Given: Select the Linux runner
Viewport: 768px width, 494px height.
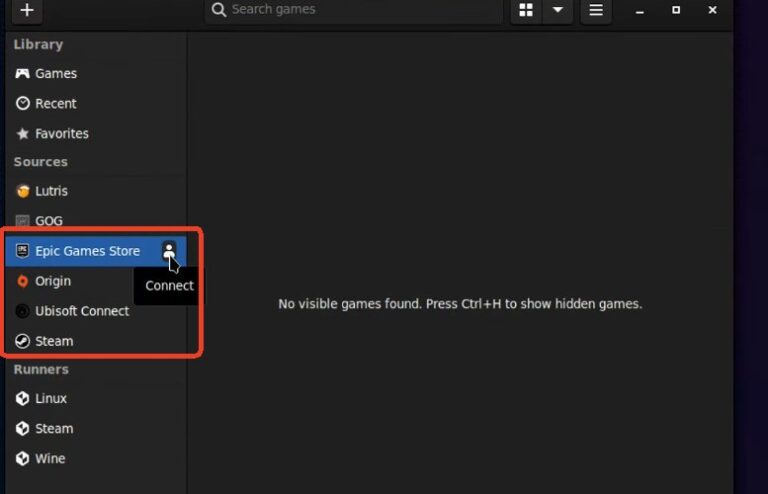Looking at the screenshot, I should (96, 398).
